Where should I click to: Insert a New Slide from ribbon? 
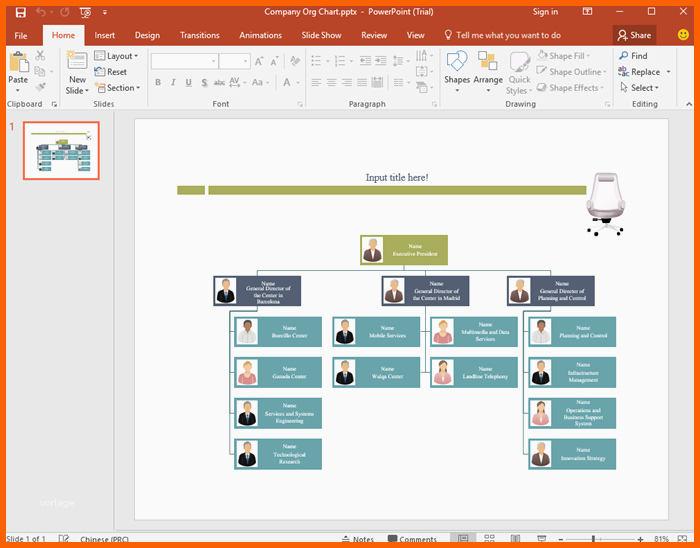(x=77, y=70)
